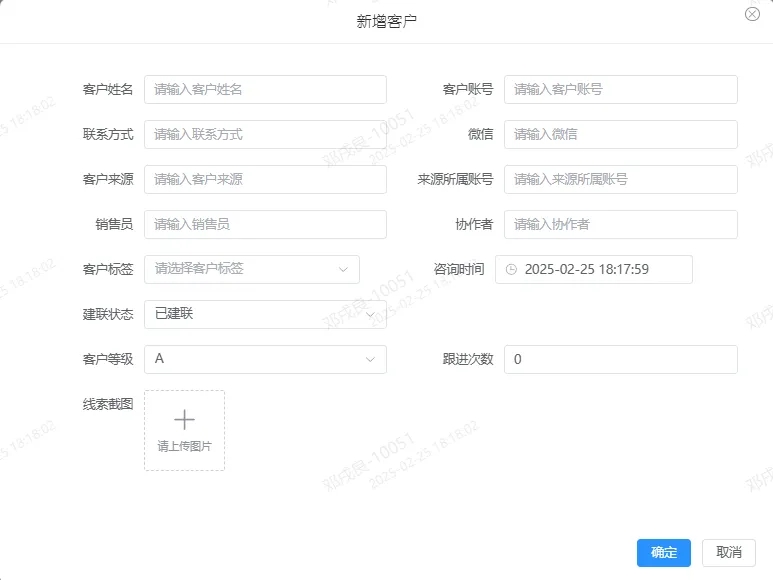The height and width of the screenshot is (580, 773).
Task: Click the 建联状态 label
Action: coord(108,314)
